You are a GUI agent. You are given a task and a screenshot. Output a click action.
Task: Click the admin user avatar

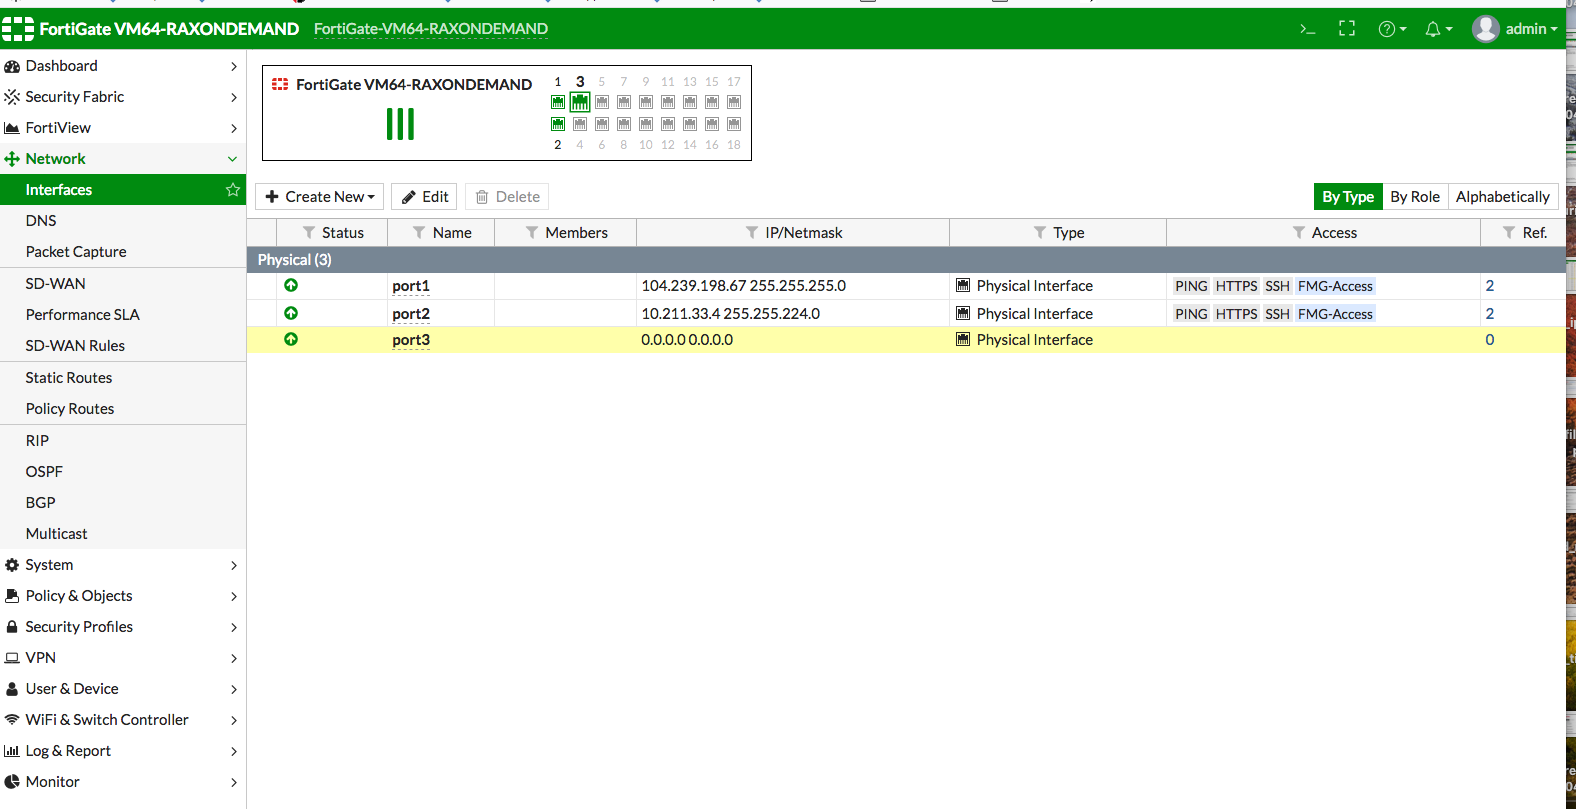click(x=1485, y=29)
